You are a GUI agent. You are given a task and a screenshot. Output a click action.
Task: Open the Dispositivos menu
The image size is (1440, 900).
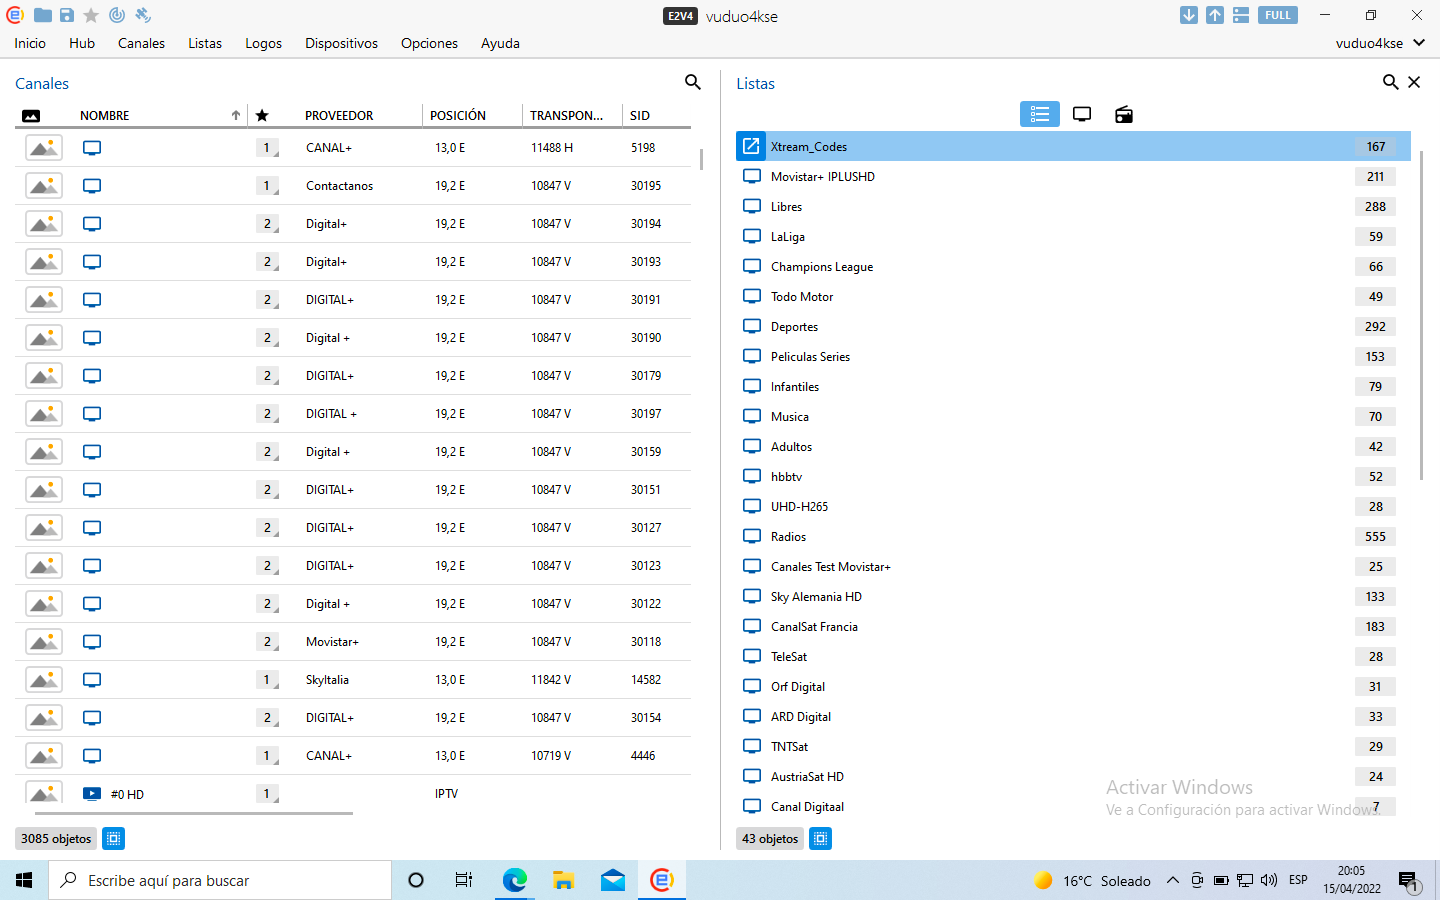341,43
